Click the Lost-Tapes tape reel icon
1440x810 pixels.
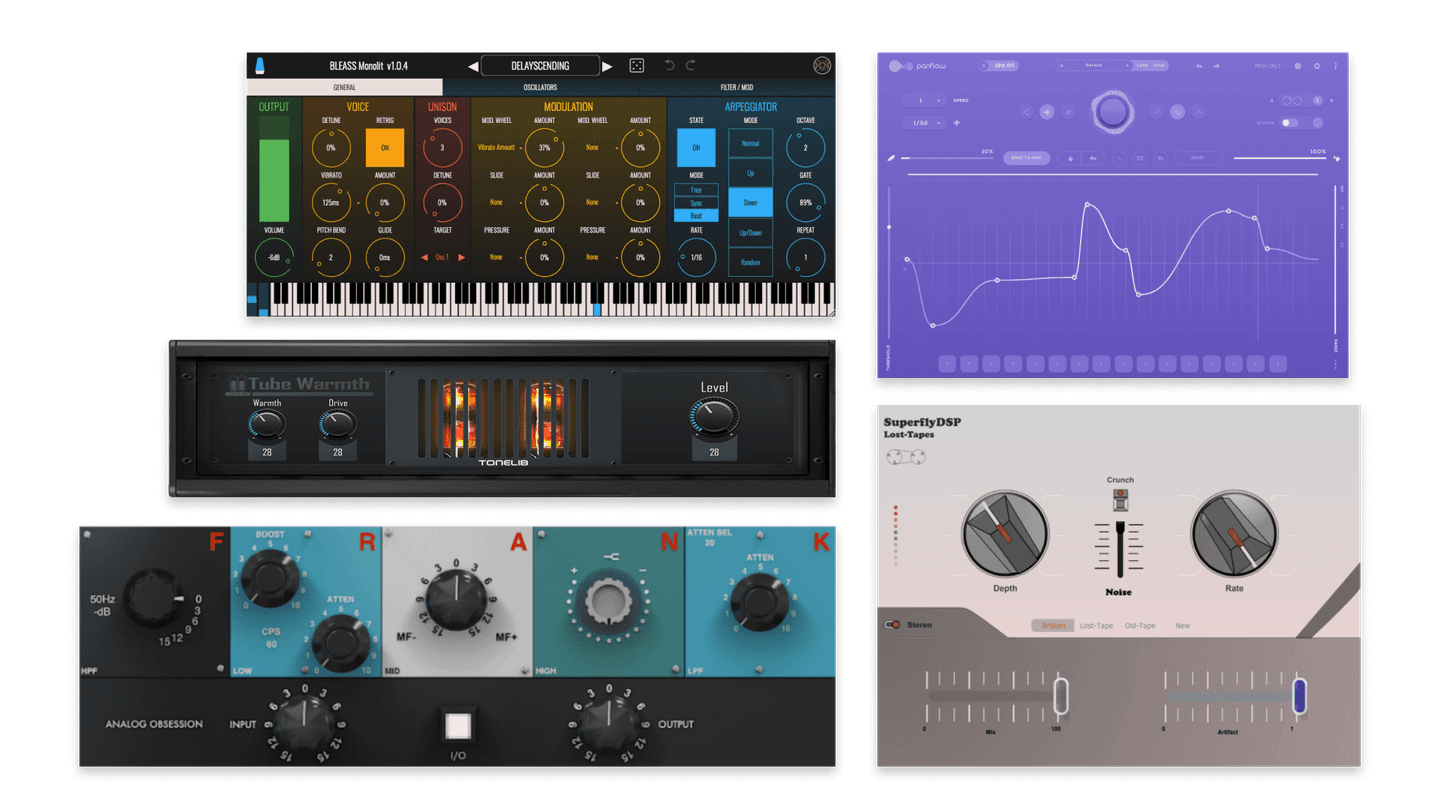(x=905, y=457)
